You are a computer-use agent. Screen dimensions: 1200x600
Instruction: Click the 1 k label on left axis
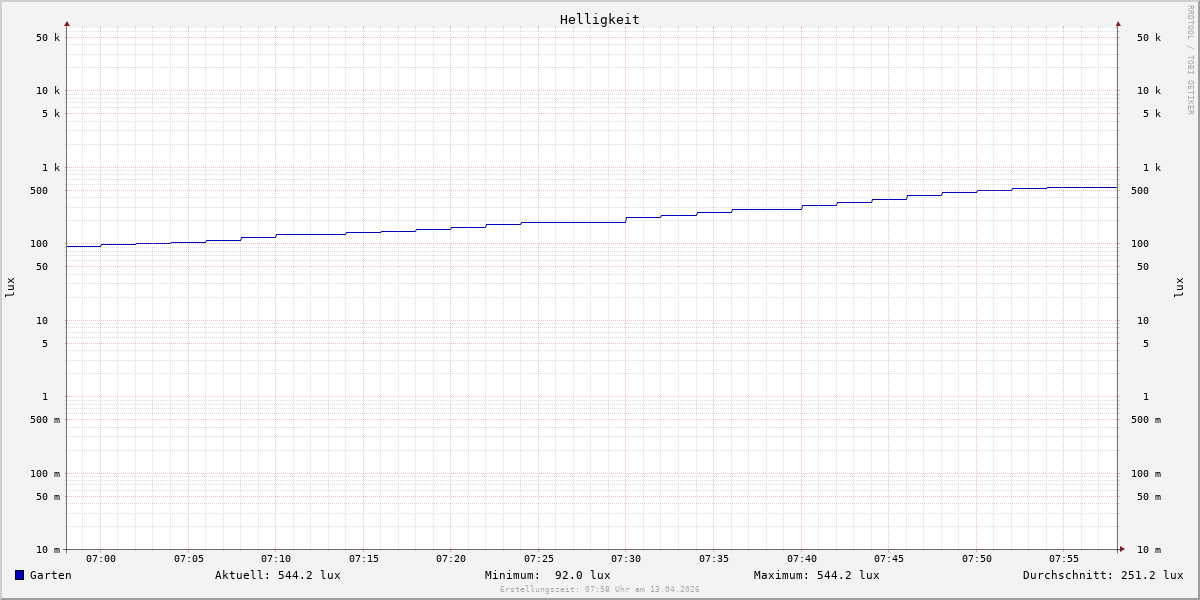[x=52, y=168]
